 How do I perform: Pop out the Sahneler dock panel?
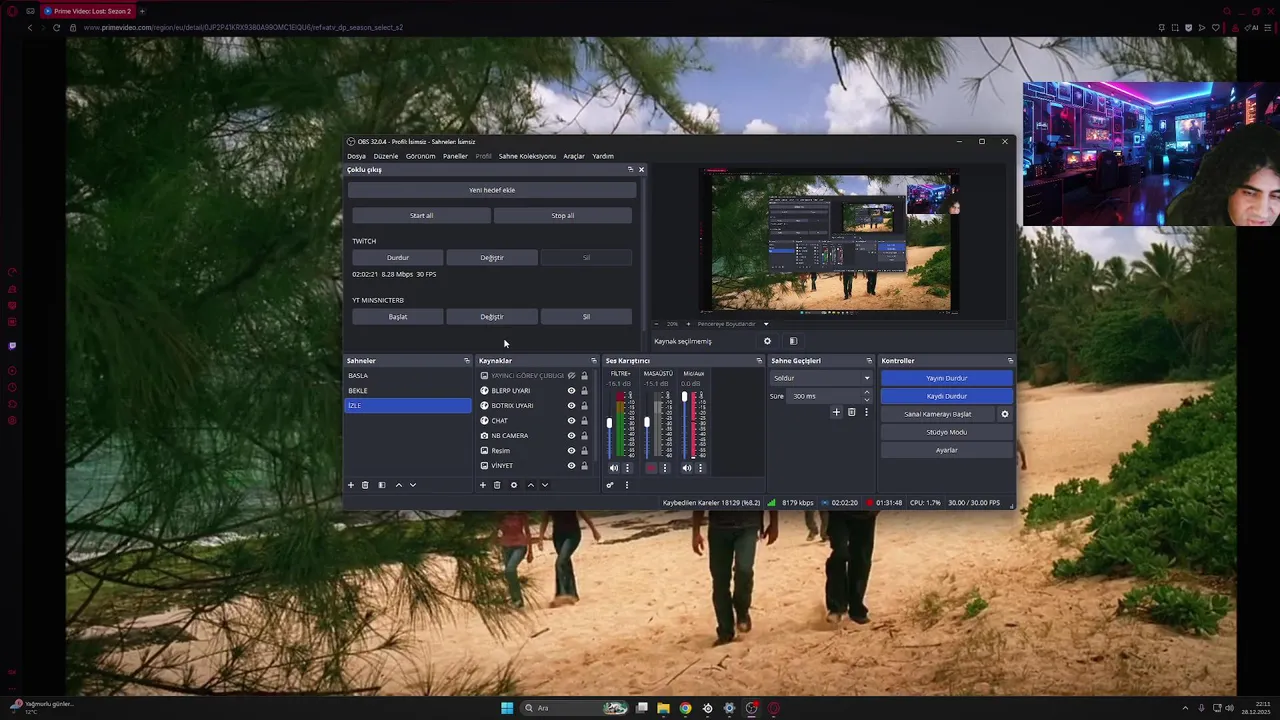[x=466, y=361]
